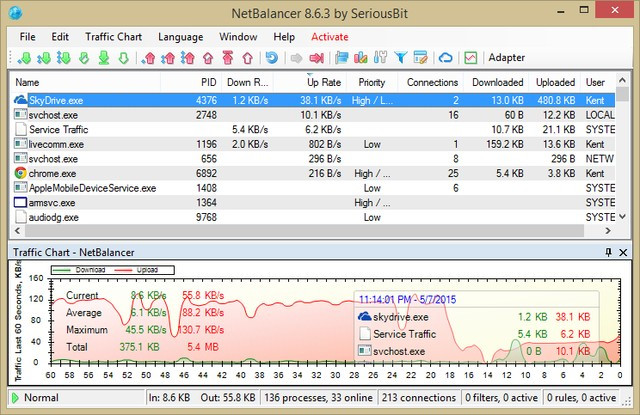Image resolution: width=640 pixels, height=415 pixels.
Task: Click the Upload legend entry in chart
Action: coord(138,270)
